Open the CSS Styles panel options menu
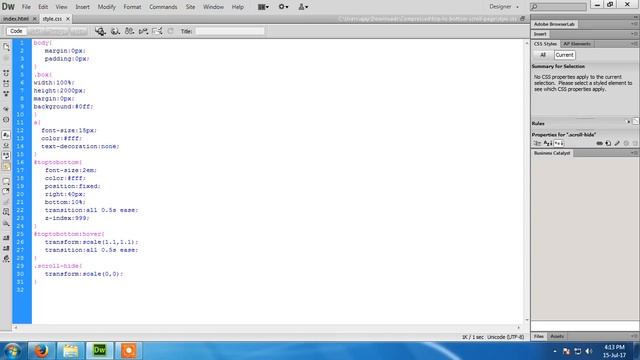The width and height of the screenshot is (640, 360). click(634, 44)
